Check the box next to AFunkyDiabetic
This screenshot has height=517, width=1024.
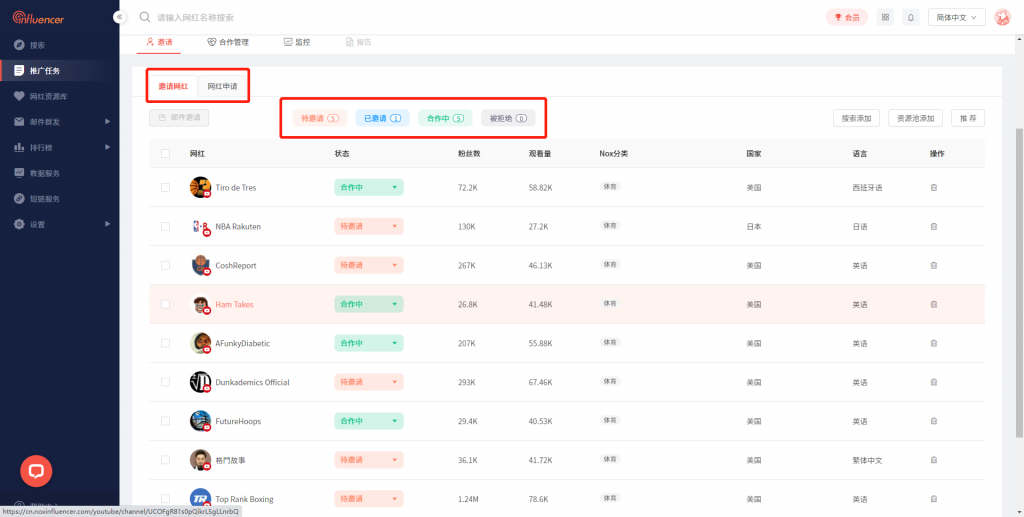[165, 343]
